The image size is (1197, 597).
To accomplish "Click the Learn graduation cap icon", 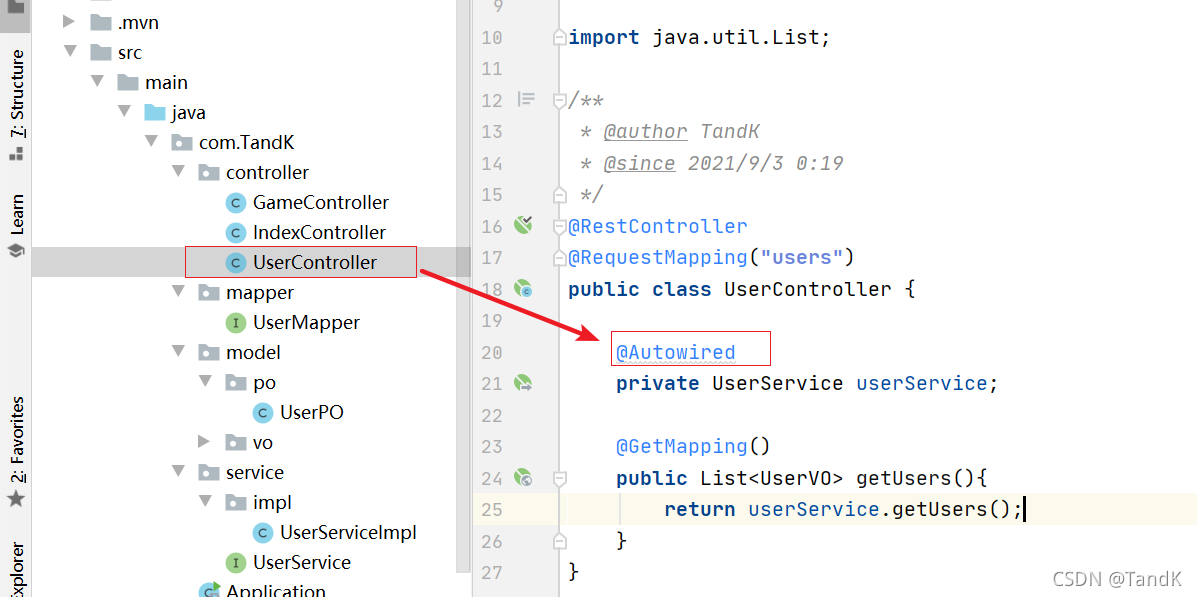I will (x=16, y=250).
